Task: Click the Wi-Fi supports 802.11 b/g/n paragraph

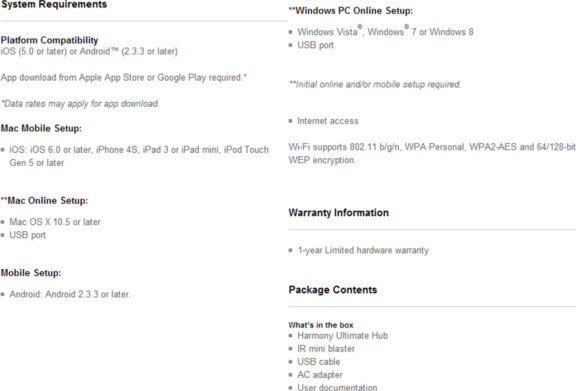Action: point(432,154)
